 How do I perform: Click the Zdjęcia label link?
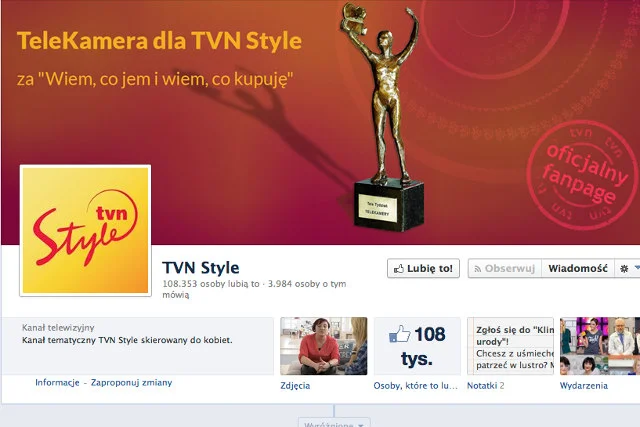(295, 385)
